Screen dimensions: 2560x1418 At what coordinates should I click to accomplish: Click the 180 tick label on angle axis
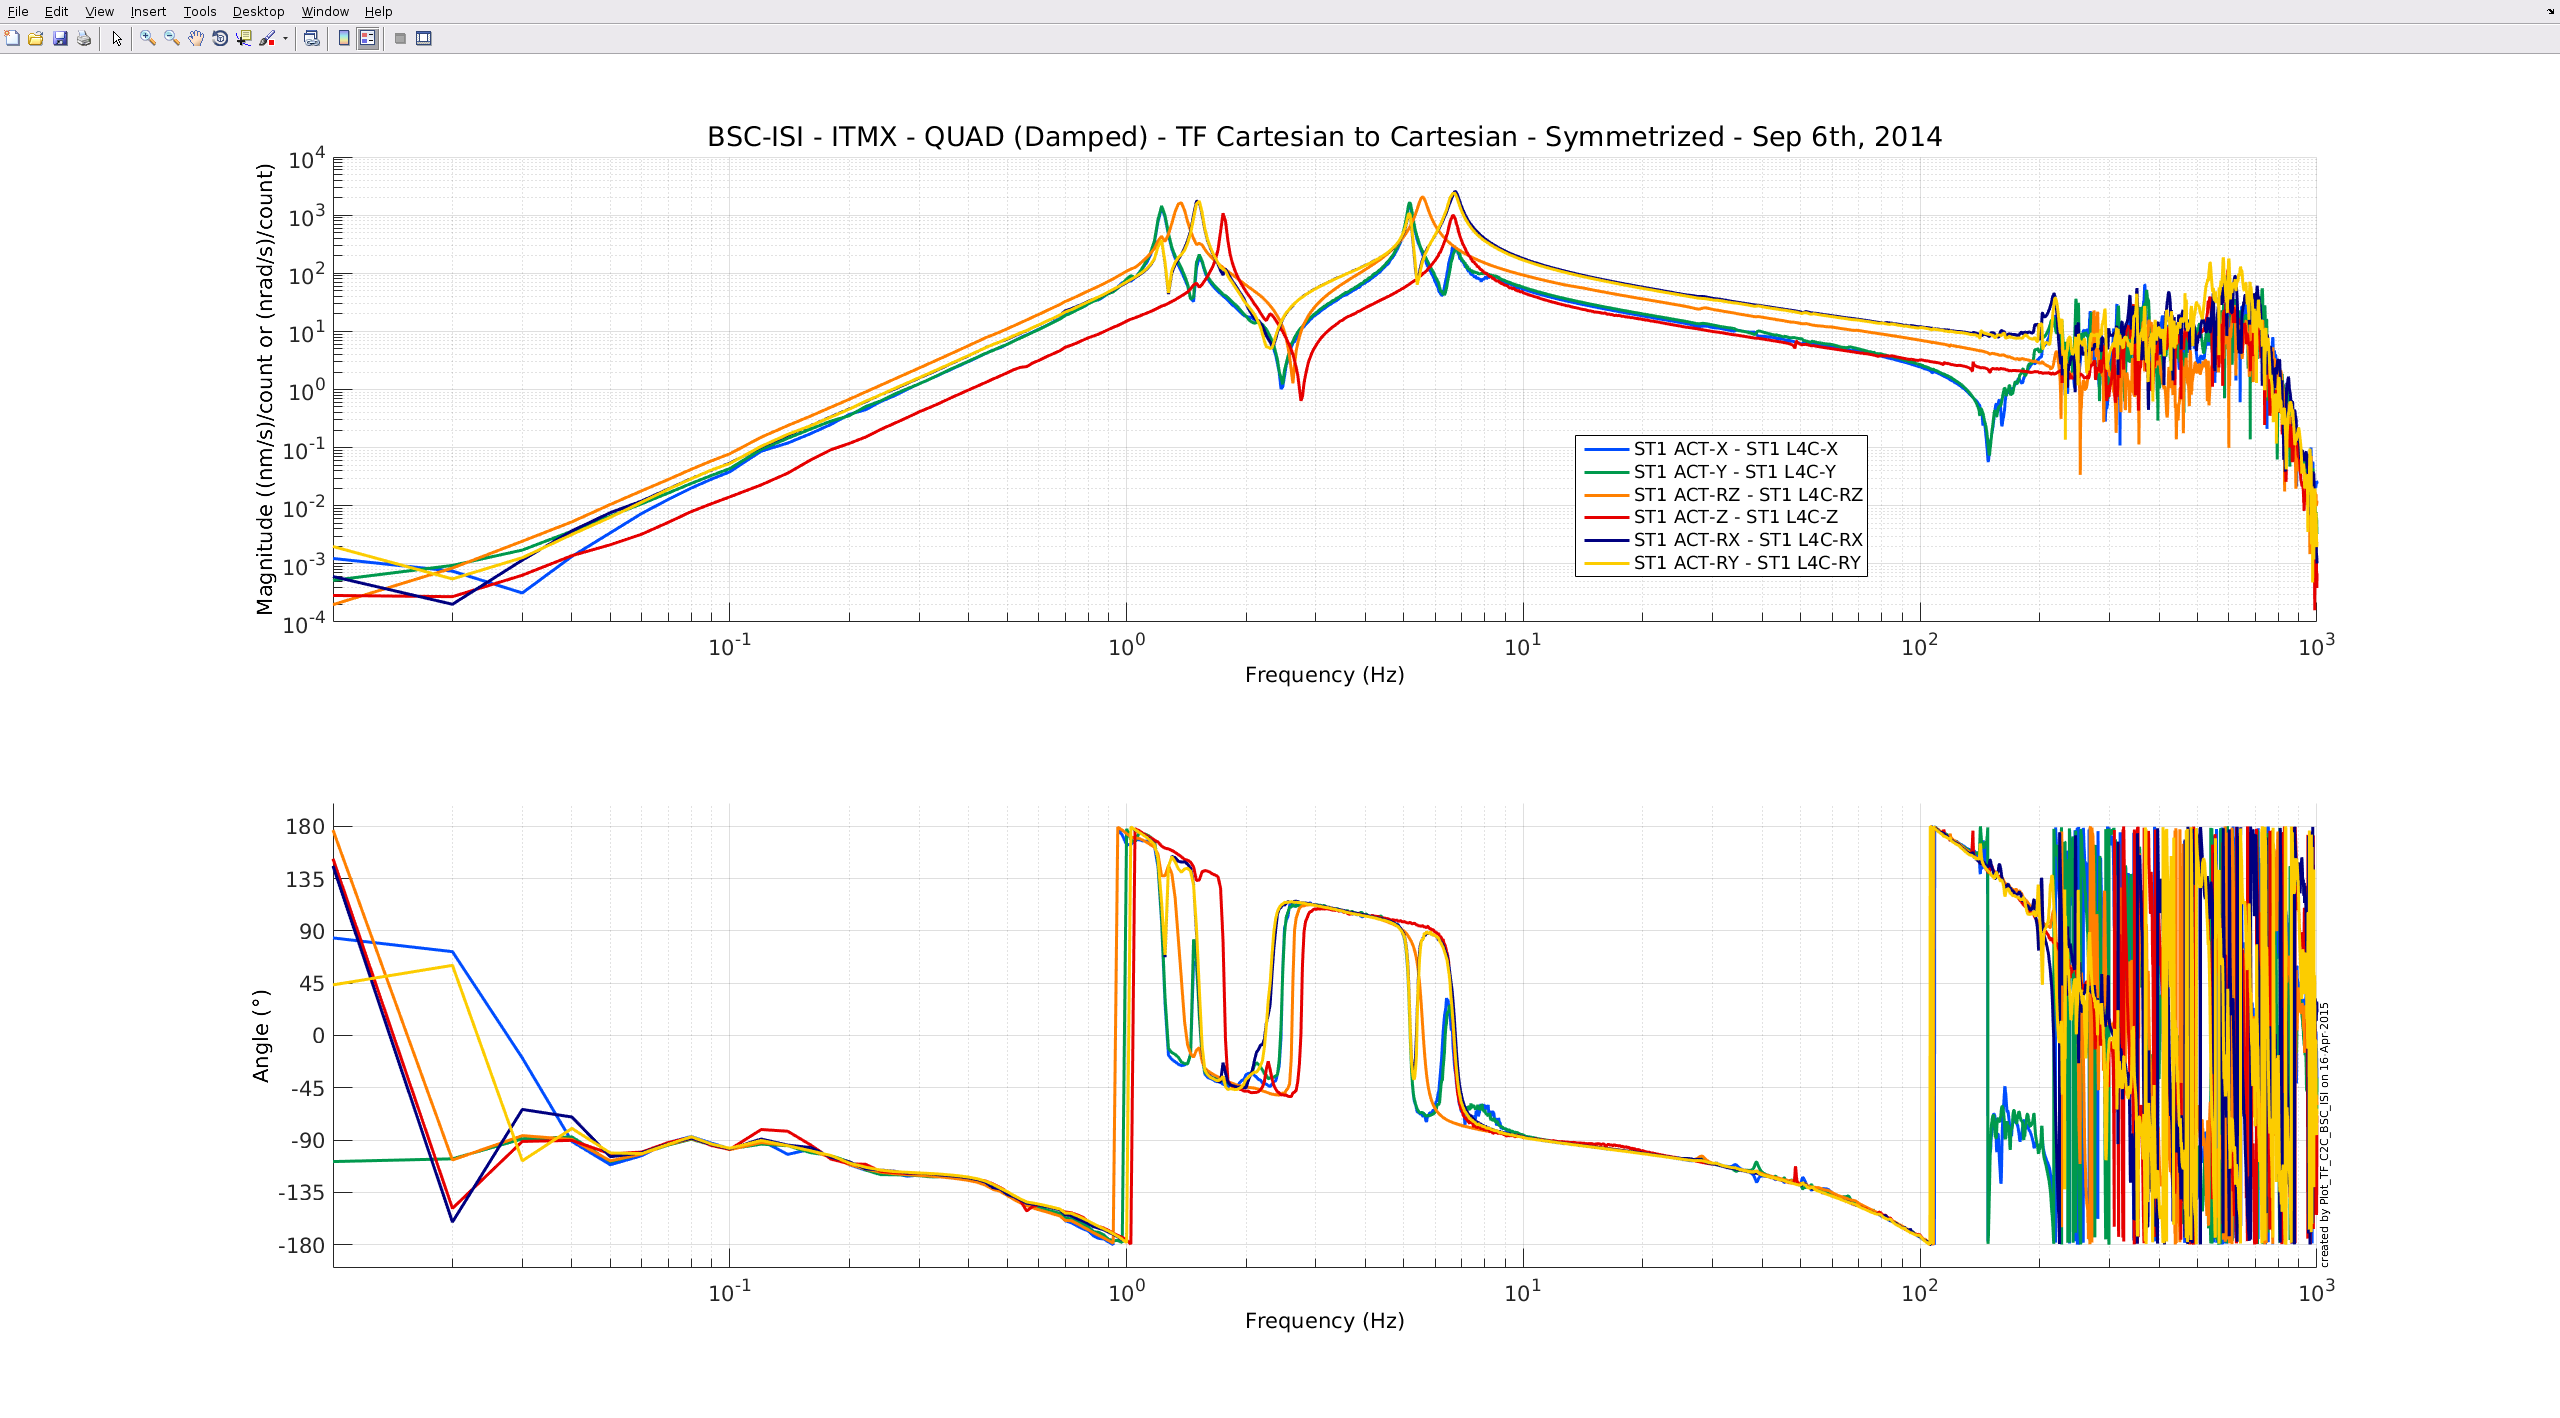point(305,827)
